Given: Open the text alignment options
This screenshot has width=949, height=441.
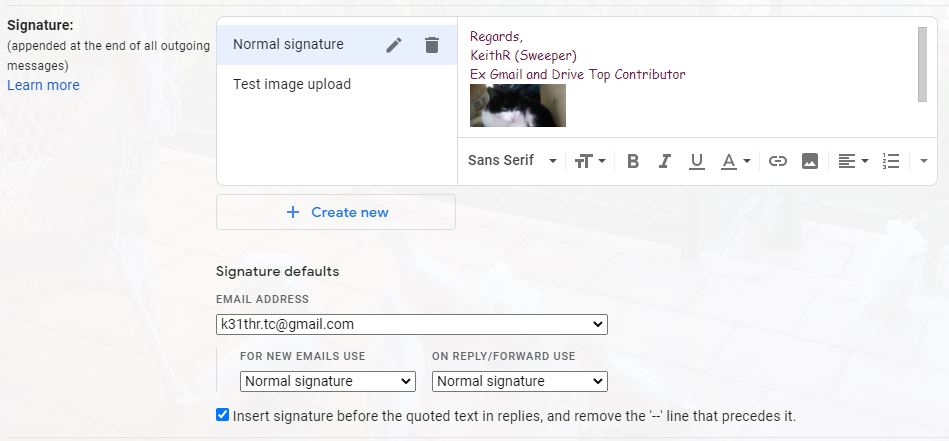Looking at the screenshot, I should tap(853, 161).
